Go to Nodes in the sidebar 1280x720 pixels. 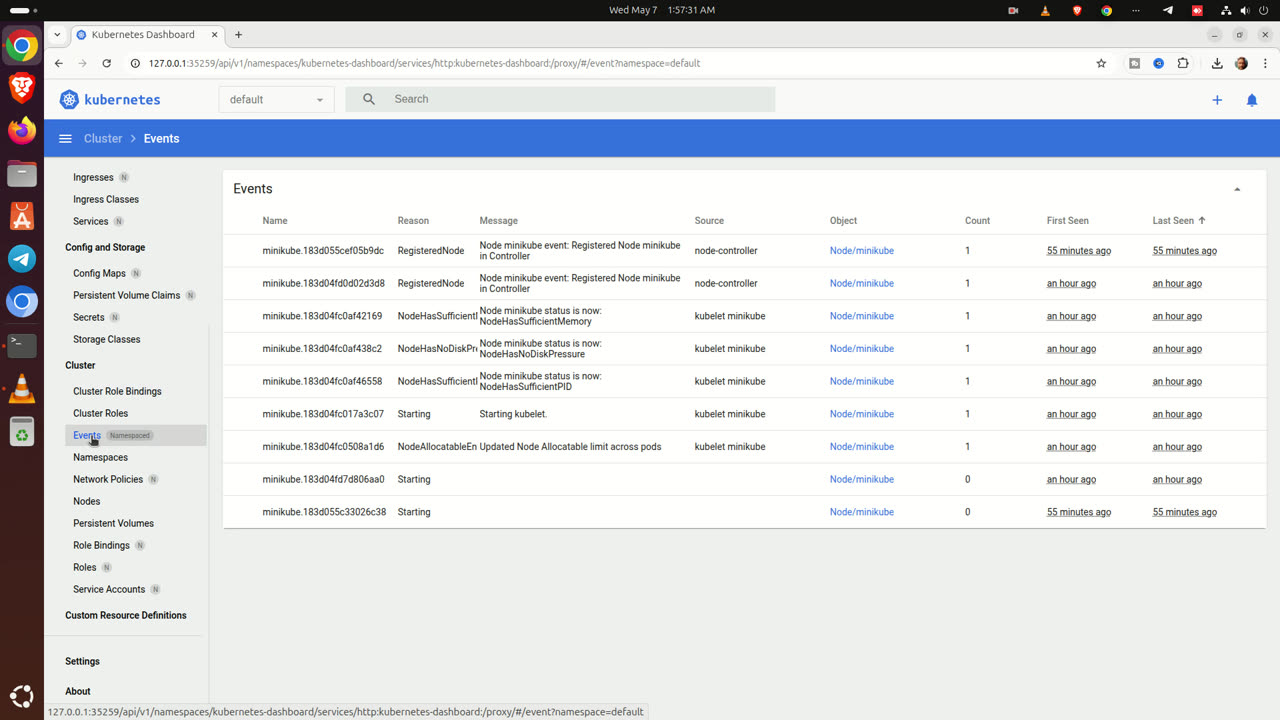86,502
